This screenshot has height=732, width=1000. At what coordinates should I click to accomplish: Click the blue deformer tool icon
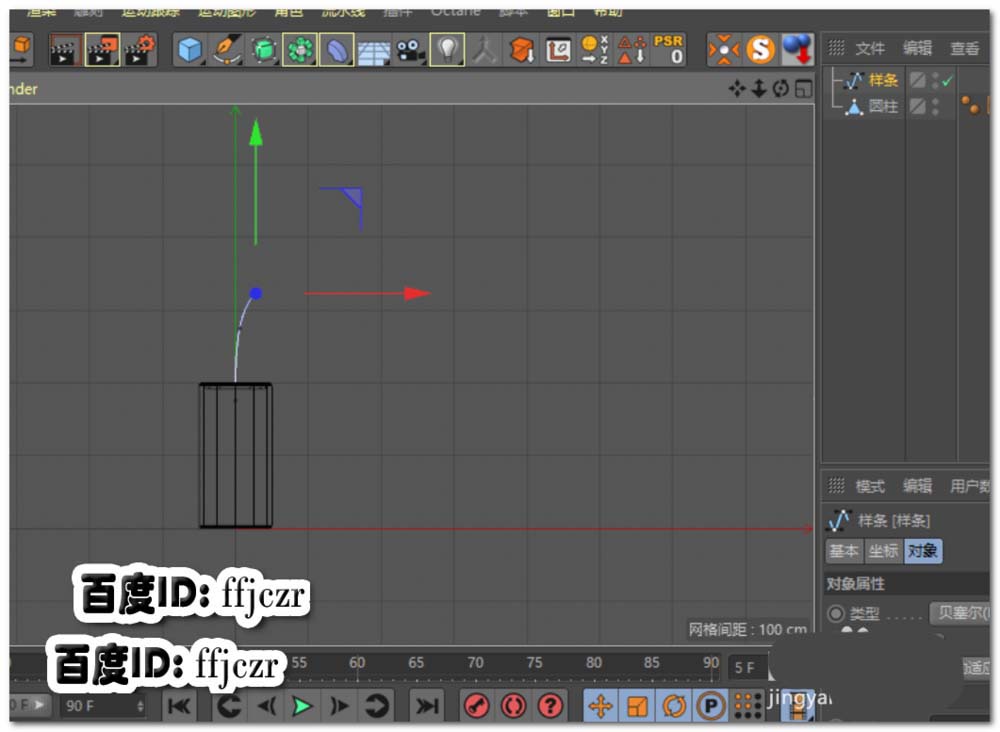pos(336,50)
